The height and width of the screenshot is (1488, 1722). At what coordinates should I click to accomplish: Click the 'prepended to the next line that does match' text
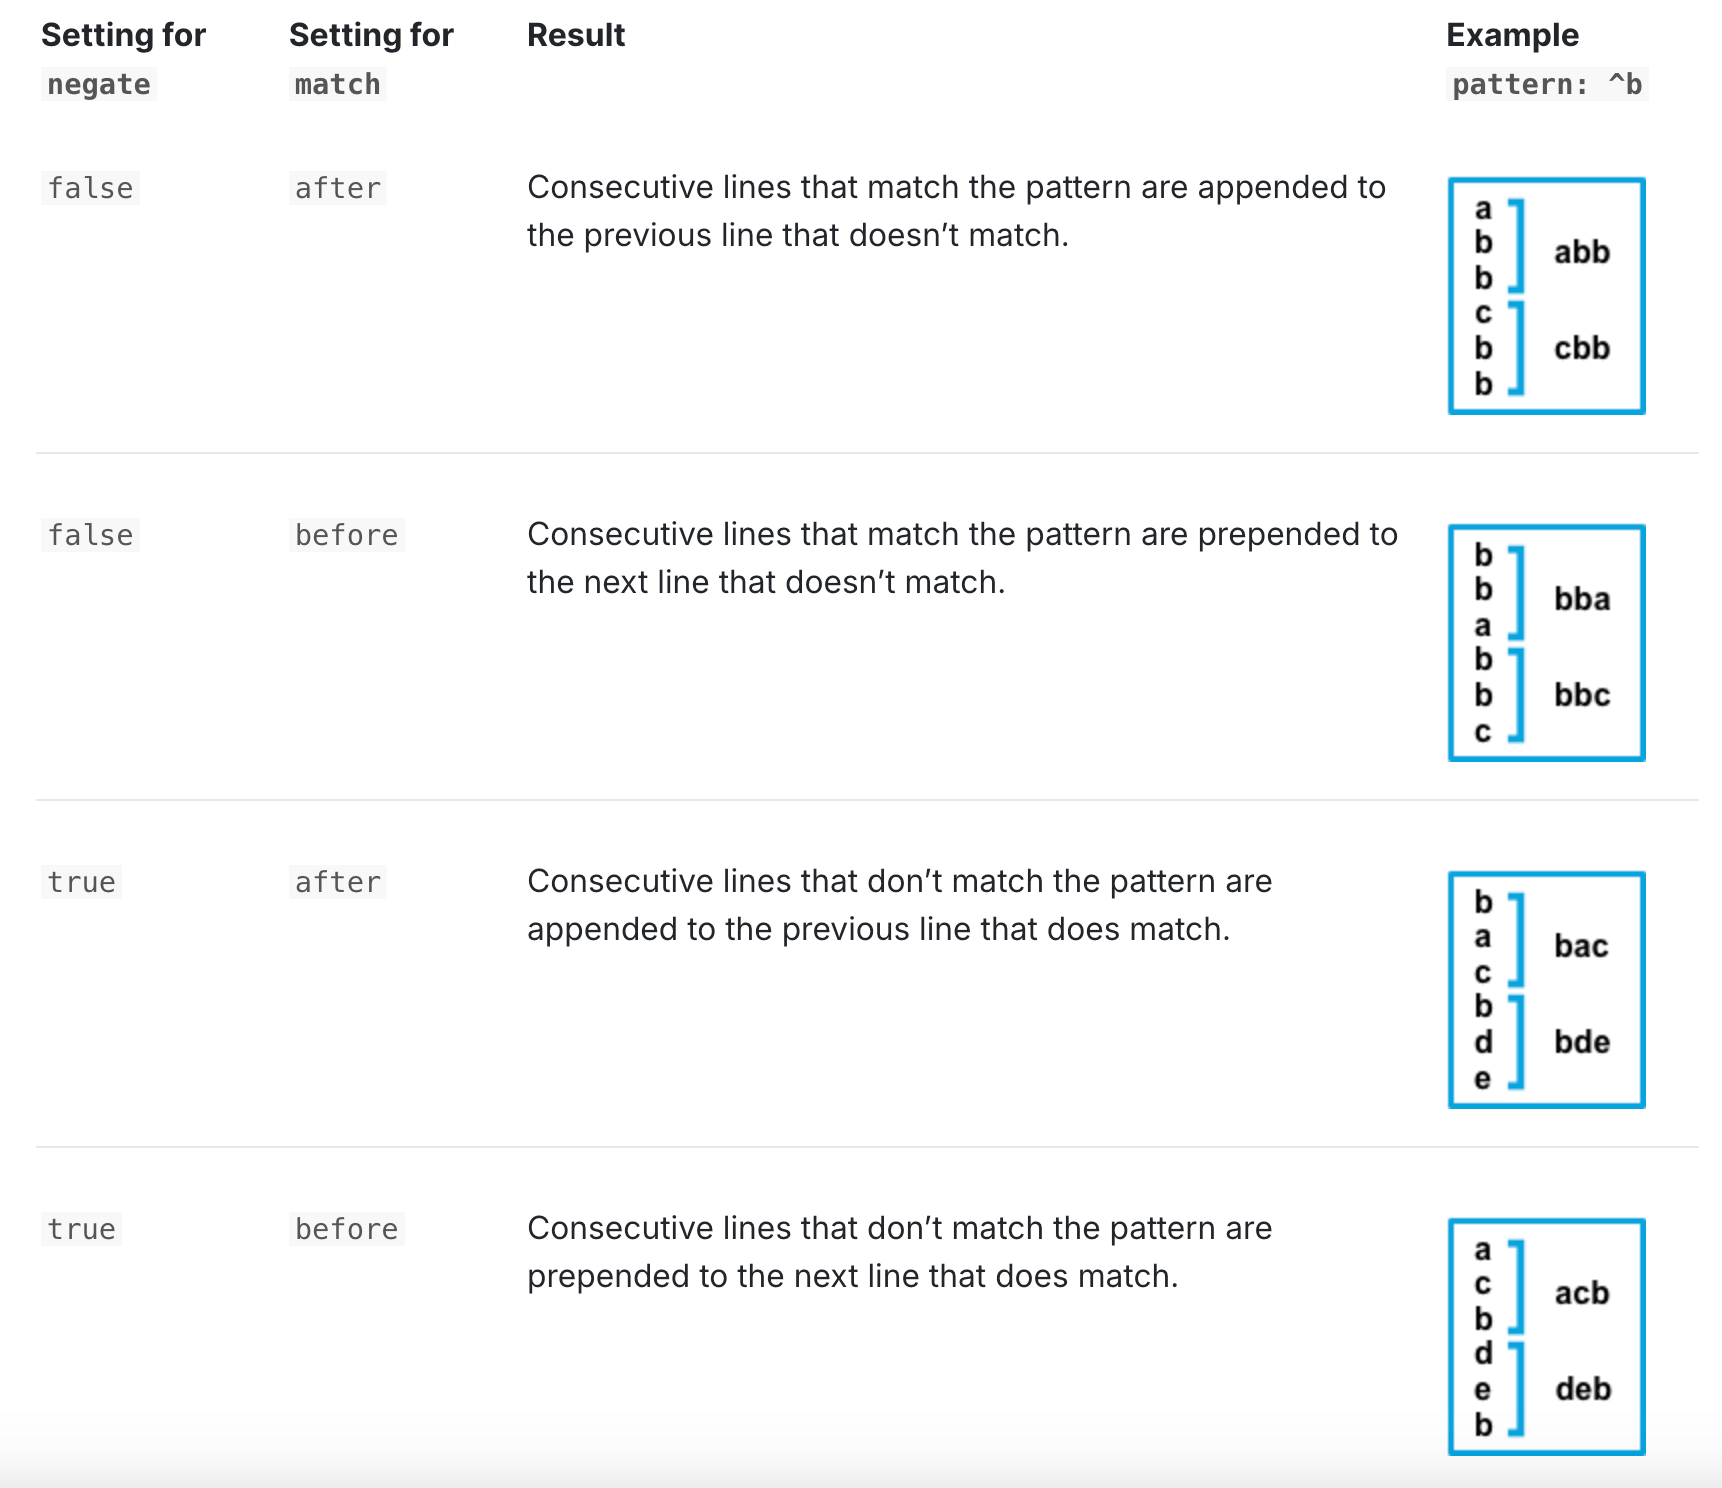[x=900, y=1252]
